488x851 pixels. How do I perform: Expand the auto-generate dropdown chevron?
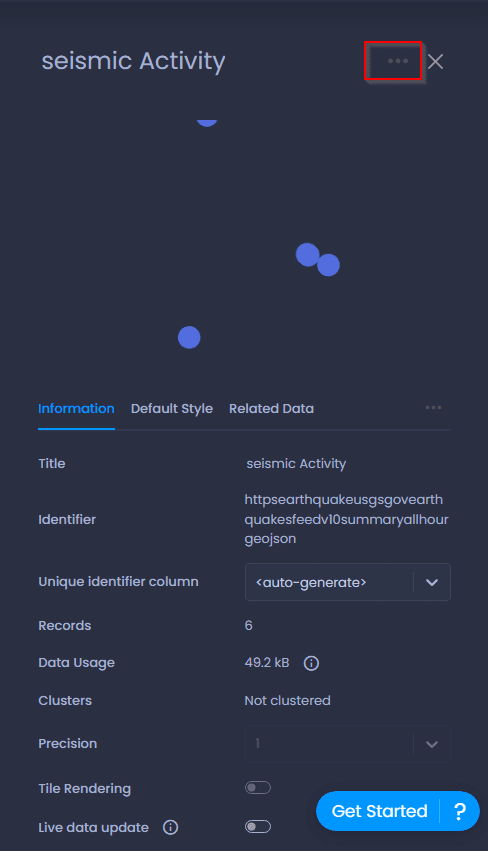432,582
